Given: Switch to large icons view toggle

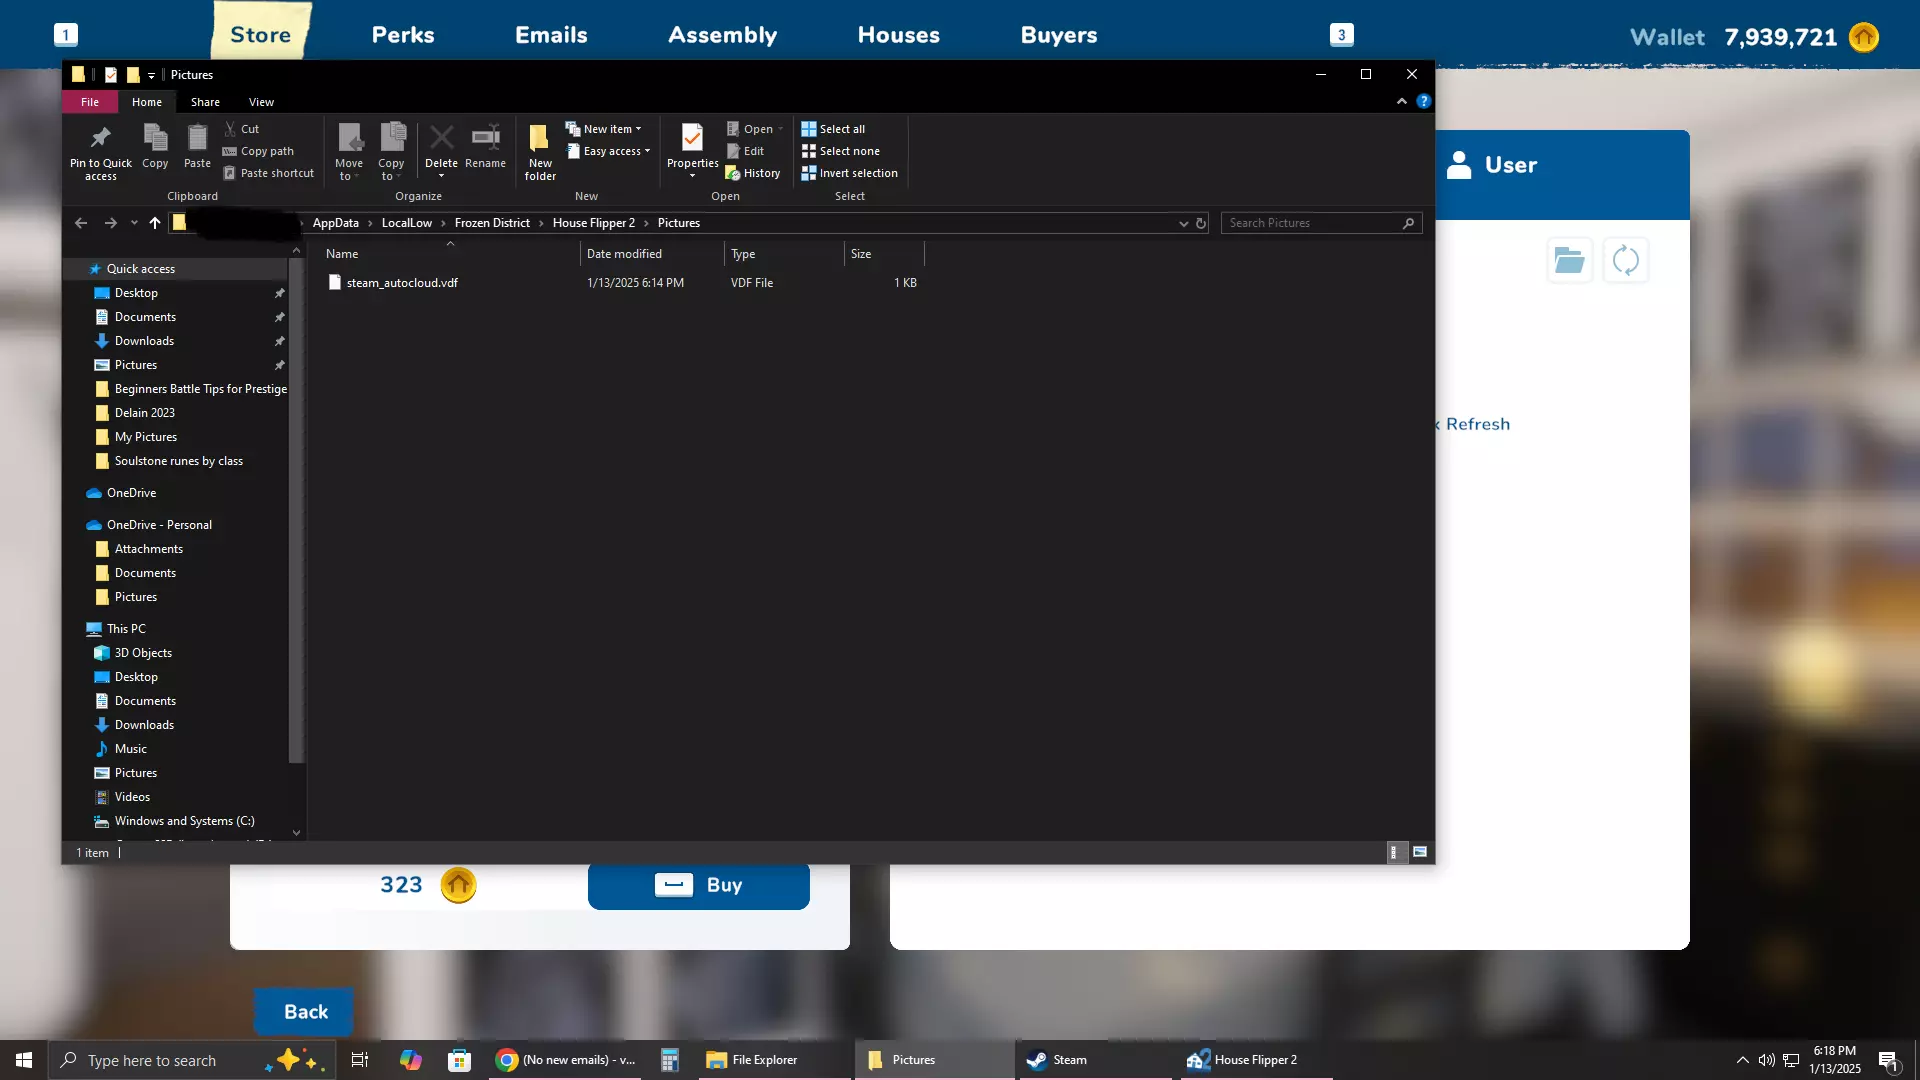Looking at the screenshot, I should click(x=1420, y=852).
